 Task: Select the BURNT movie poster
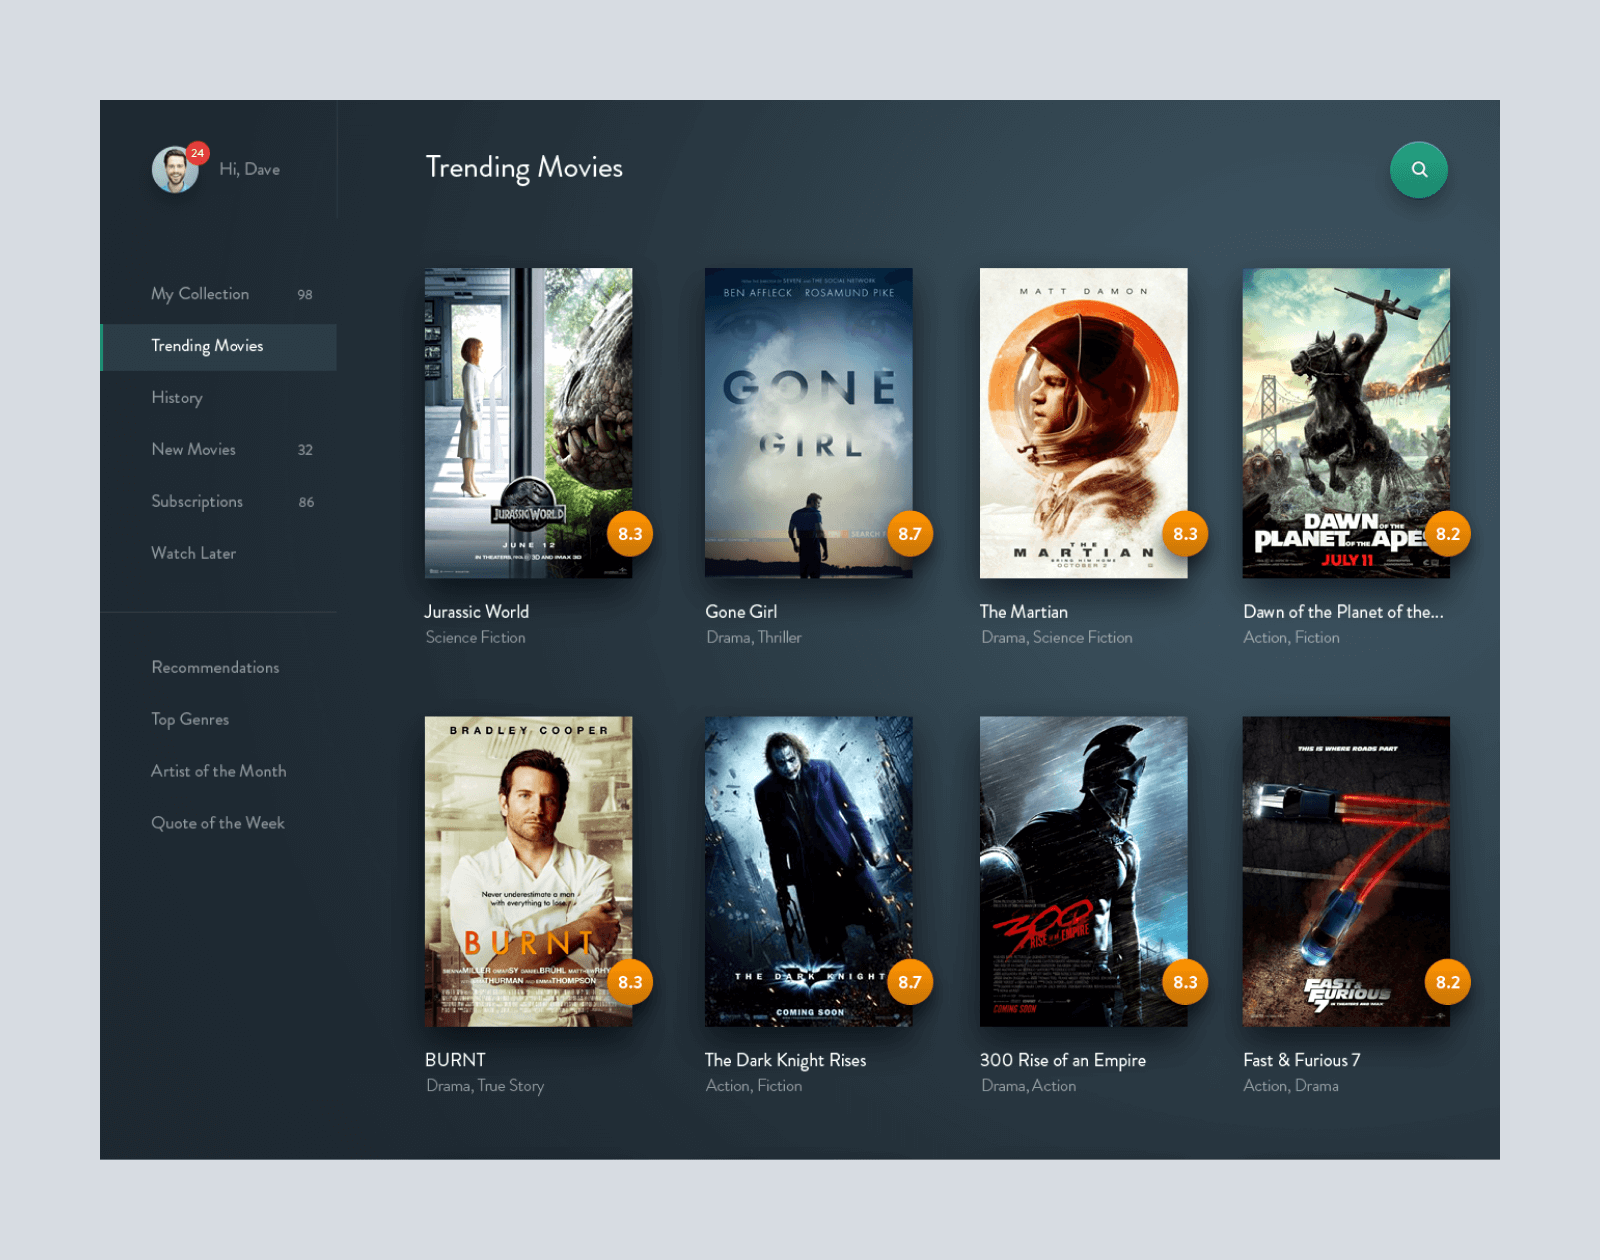click(x=528, y=870)
